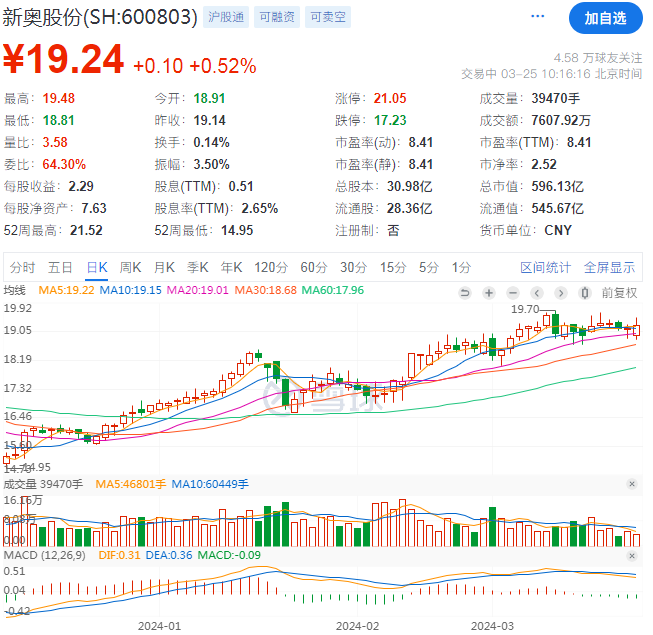Viewport: 653px width, 635px height.
Task: Click the 52周最高 value 21.52
Action: [x=86, y=230]
